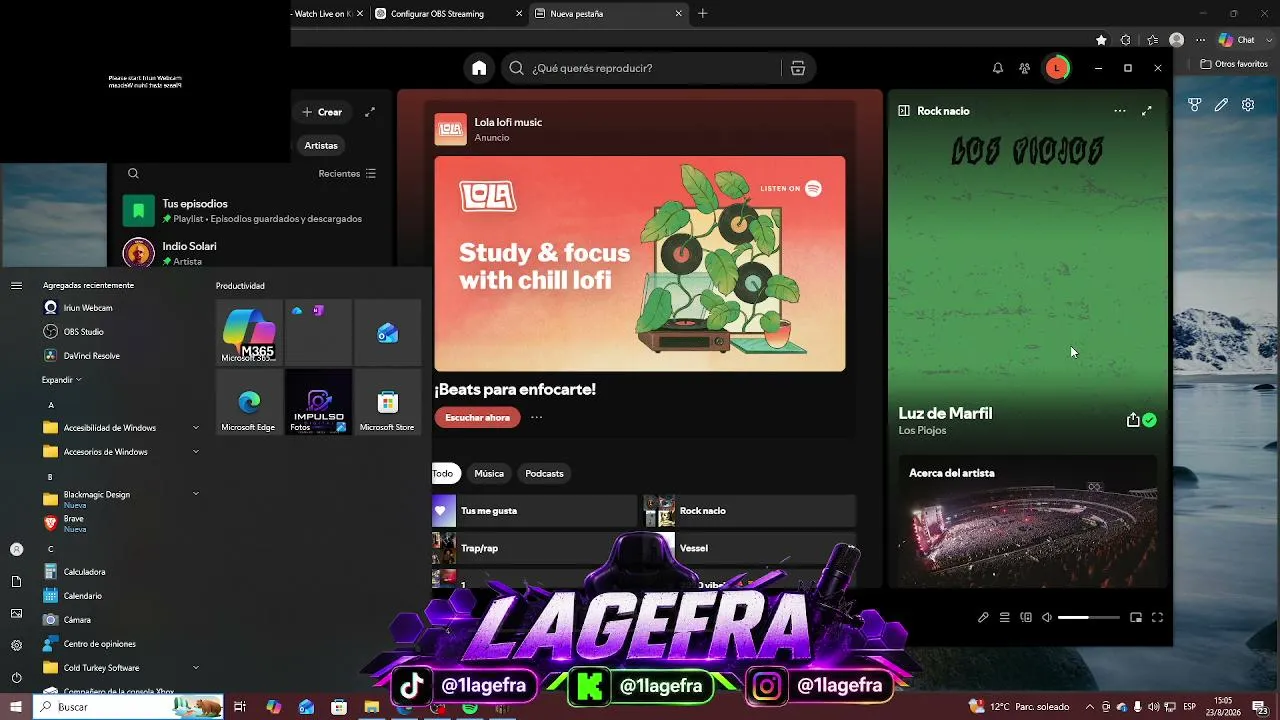Launch DaVinci Resolve from Start menu

click(91, 356)
